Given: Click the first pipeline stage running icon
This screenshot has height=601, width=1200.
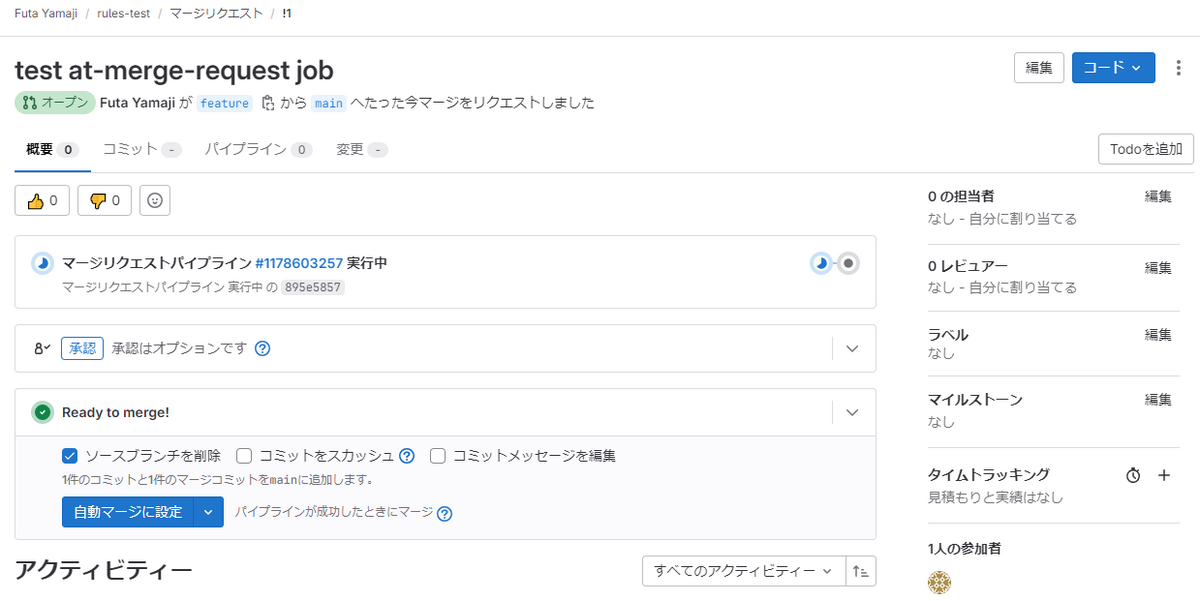Looking at the screenshot, I should click(x=821, y=264).
